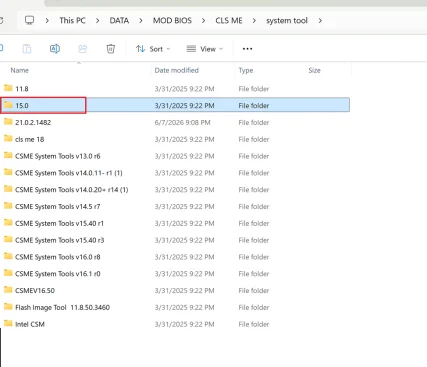Click the Paste clipboard icon

coord(27,49)
